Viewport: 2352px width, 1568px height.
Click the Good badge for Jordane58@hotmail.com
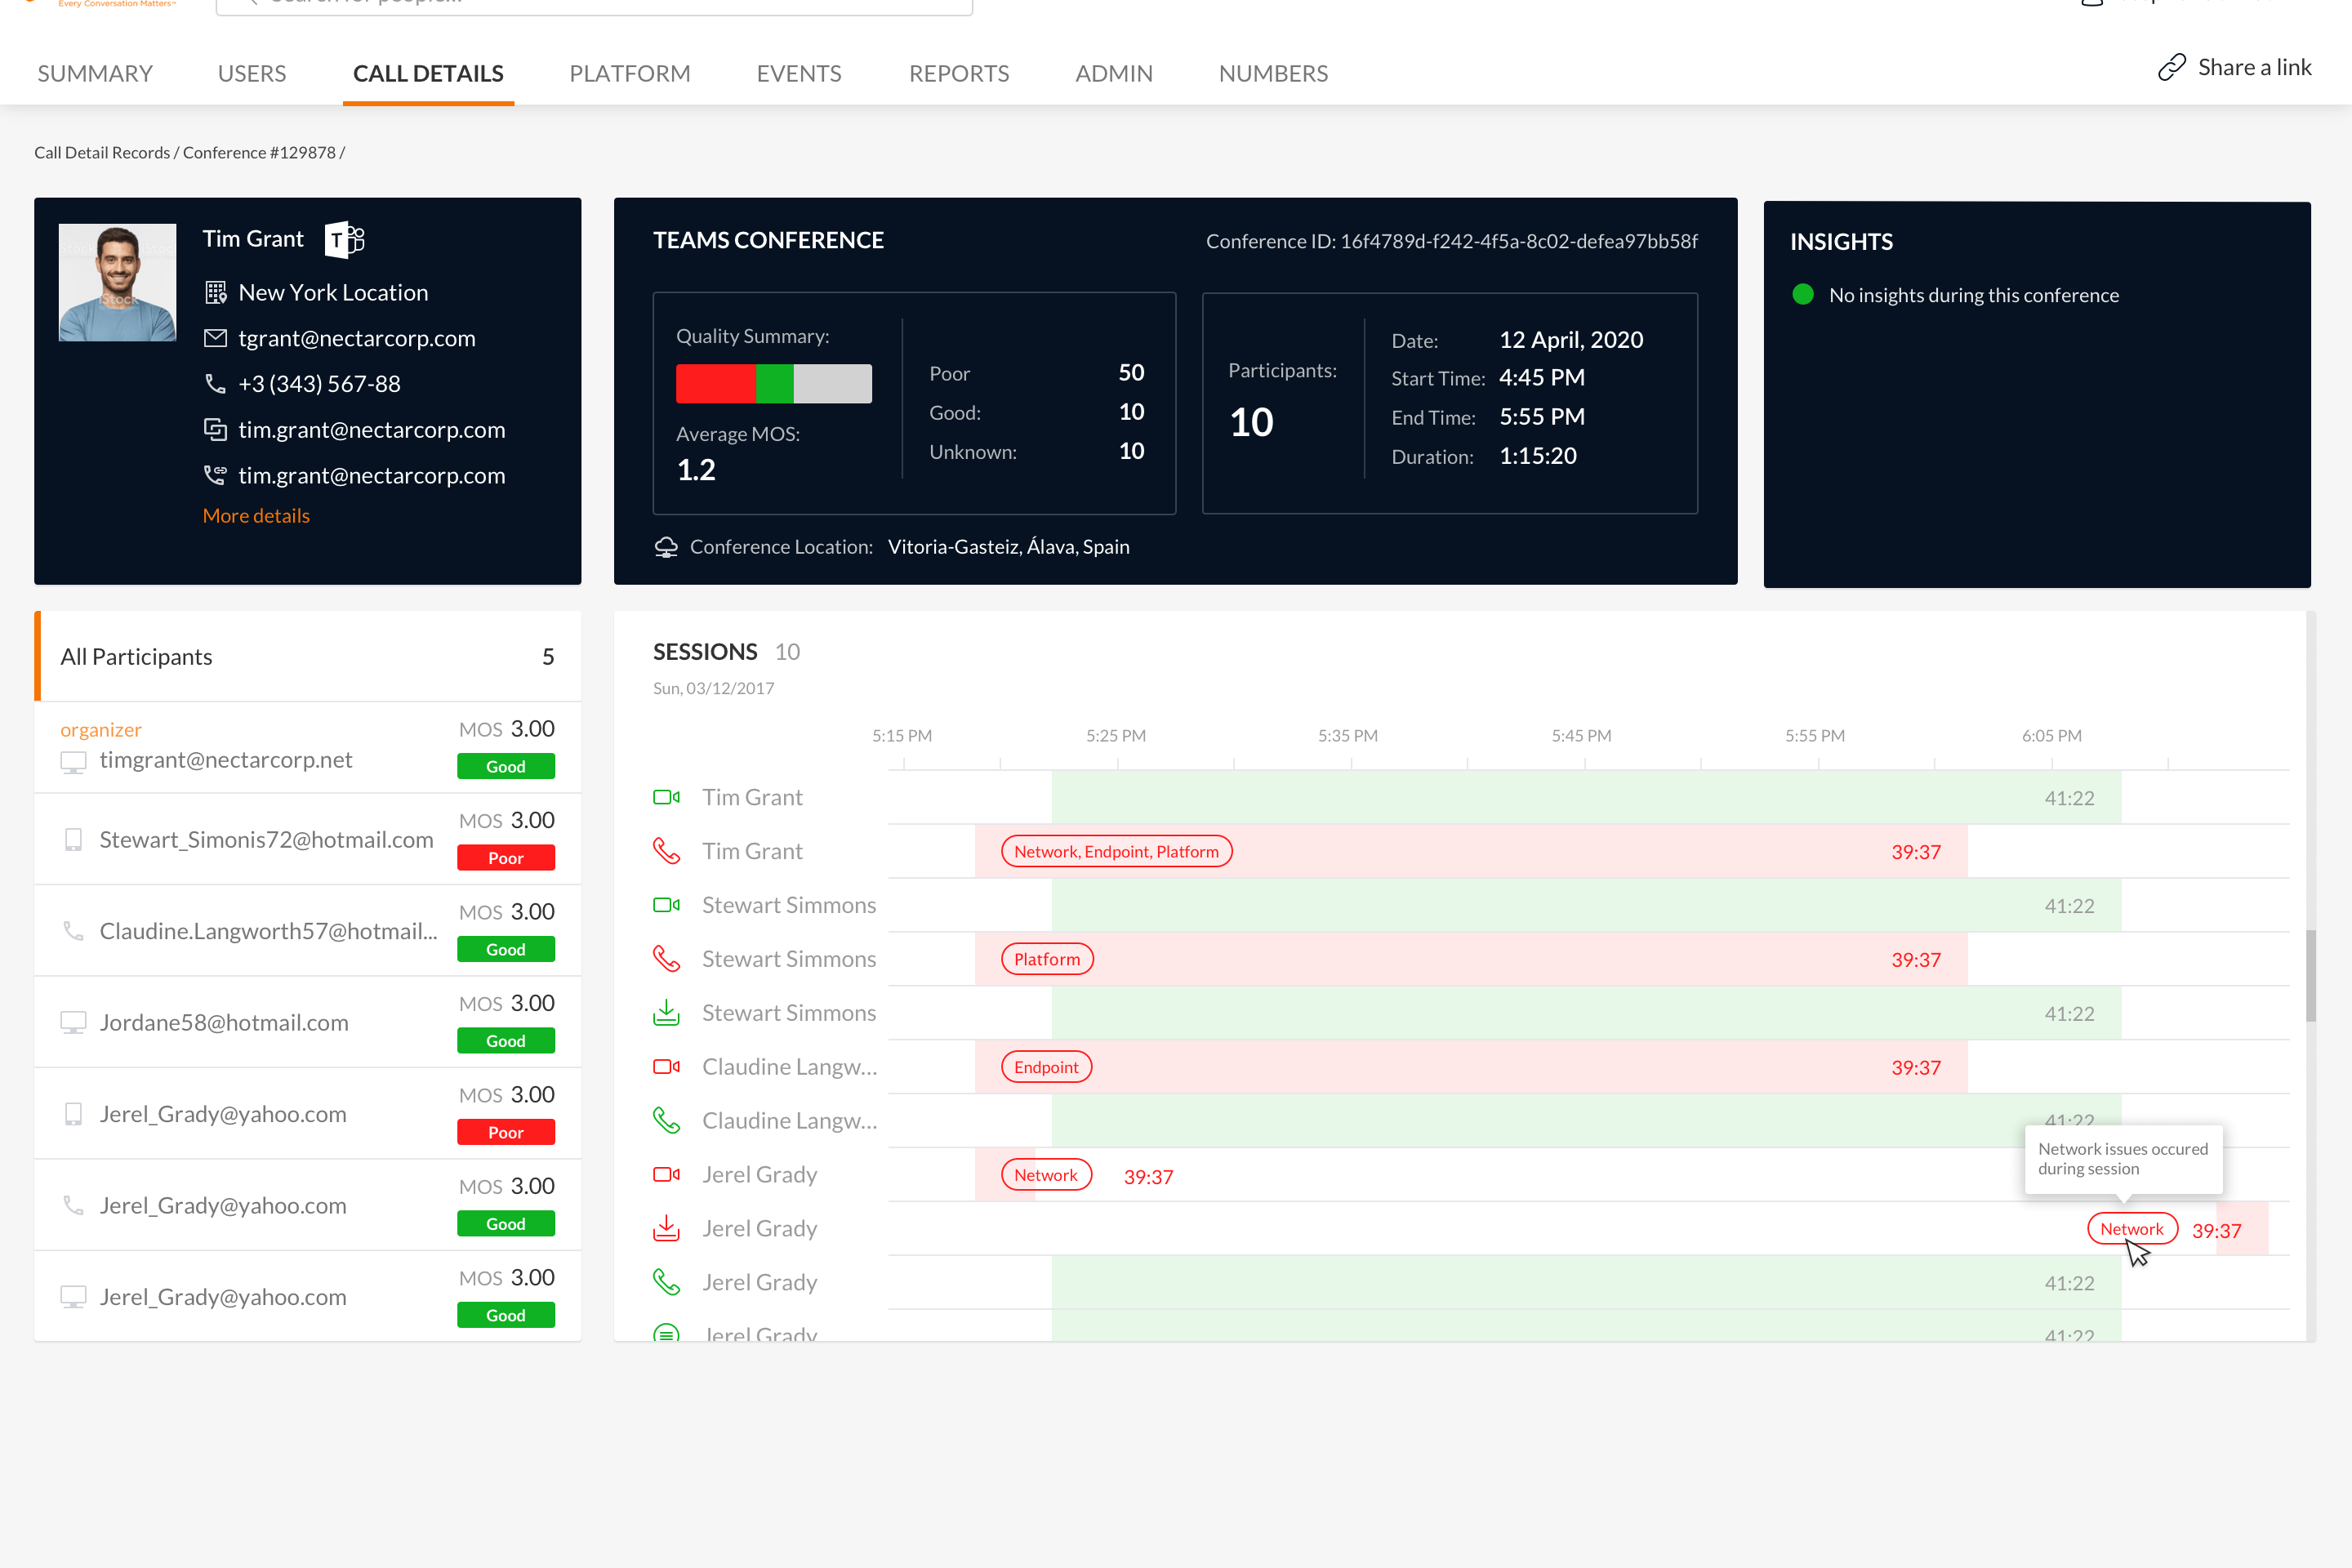[x=505, y=1040]
